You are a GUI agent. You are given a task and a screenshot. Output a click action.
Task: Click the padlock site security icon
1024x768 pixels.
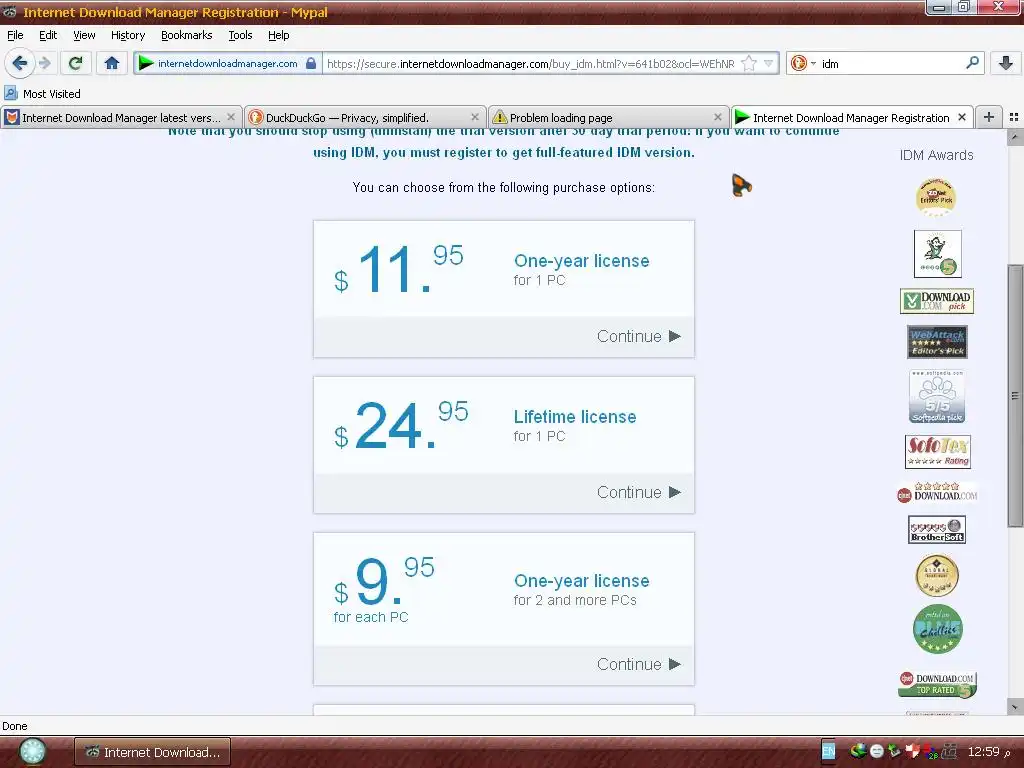[x=311, y=63]
